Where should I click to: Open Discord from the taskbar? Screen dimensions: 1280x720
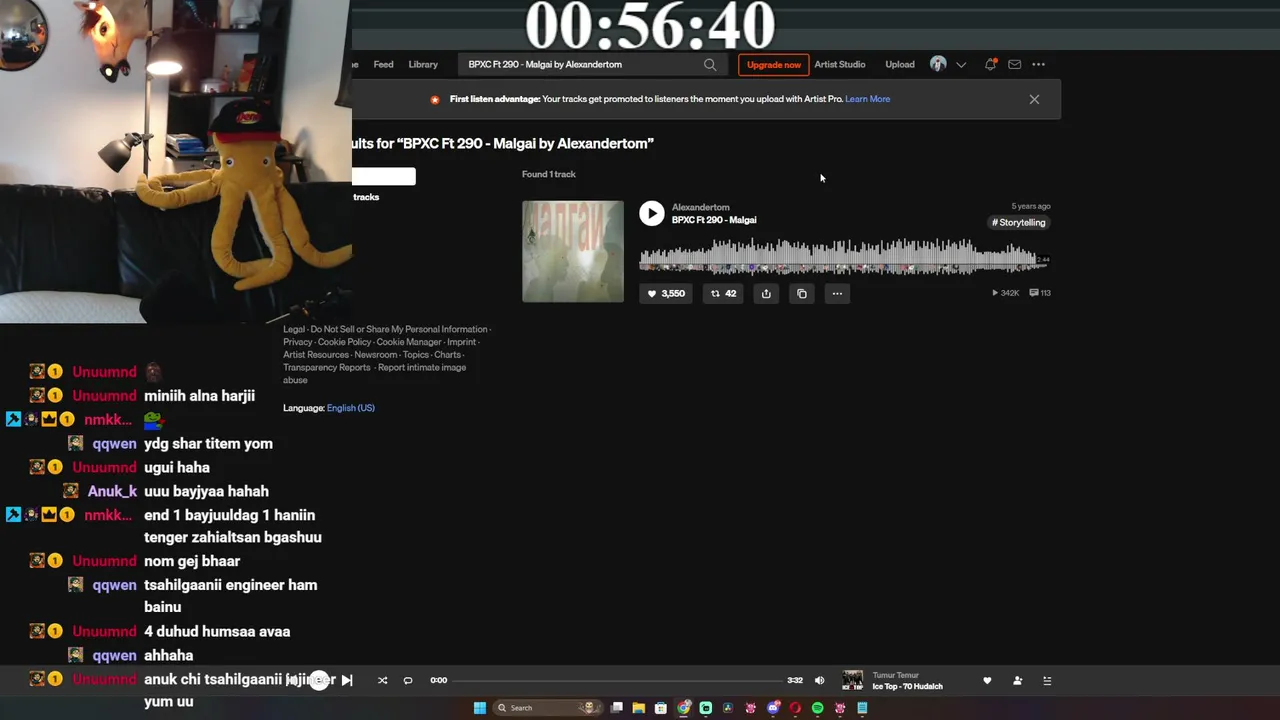pyautogui.click(x=773, y=708)
